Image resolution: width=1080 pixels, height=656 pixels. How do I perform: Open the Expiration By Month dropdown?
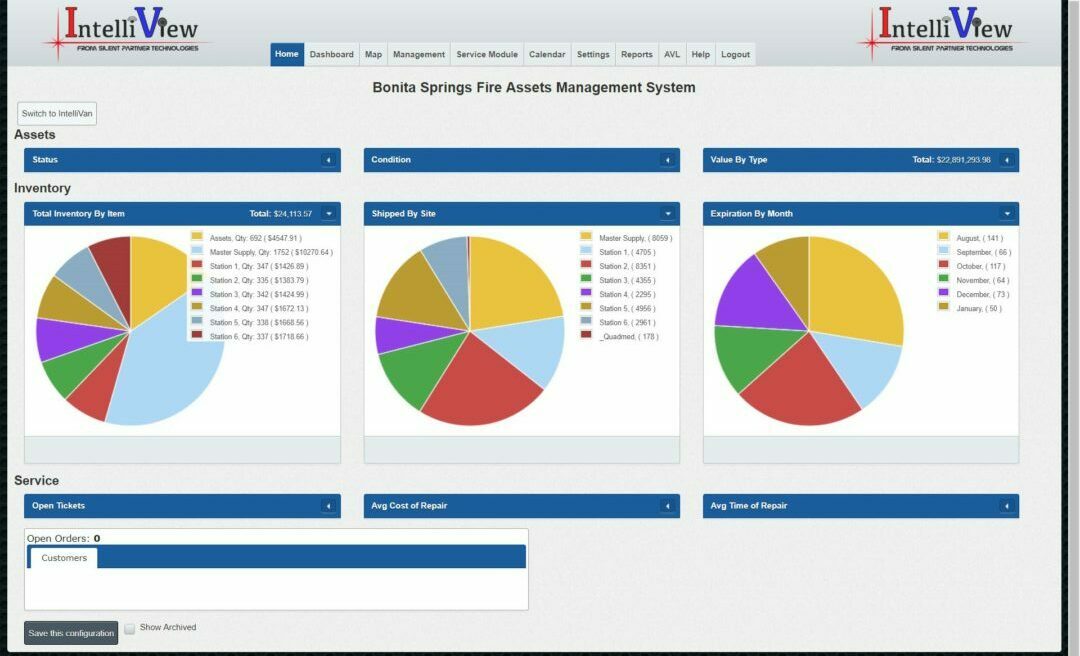(1007, 213)
